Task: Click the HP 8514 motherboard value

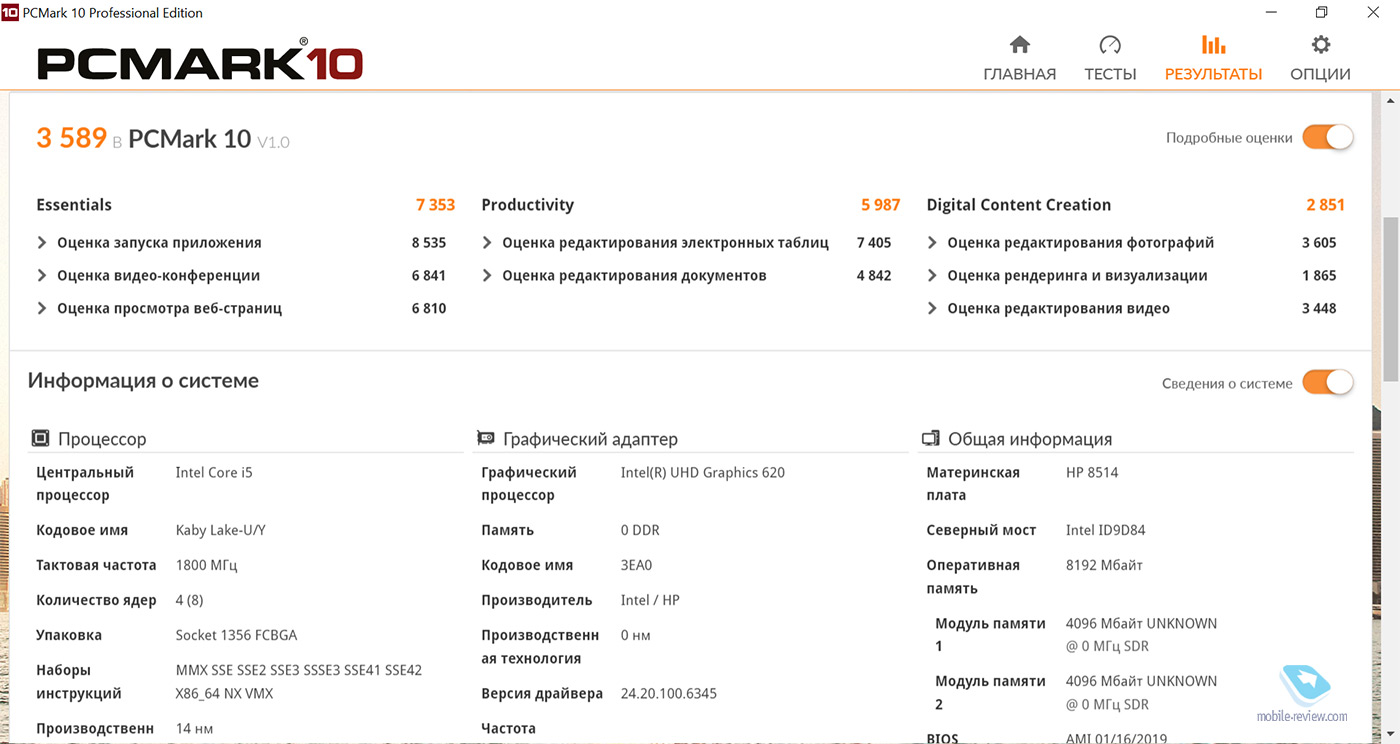Action: pos(1092,472)
